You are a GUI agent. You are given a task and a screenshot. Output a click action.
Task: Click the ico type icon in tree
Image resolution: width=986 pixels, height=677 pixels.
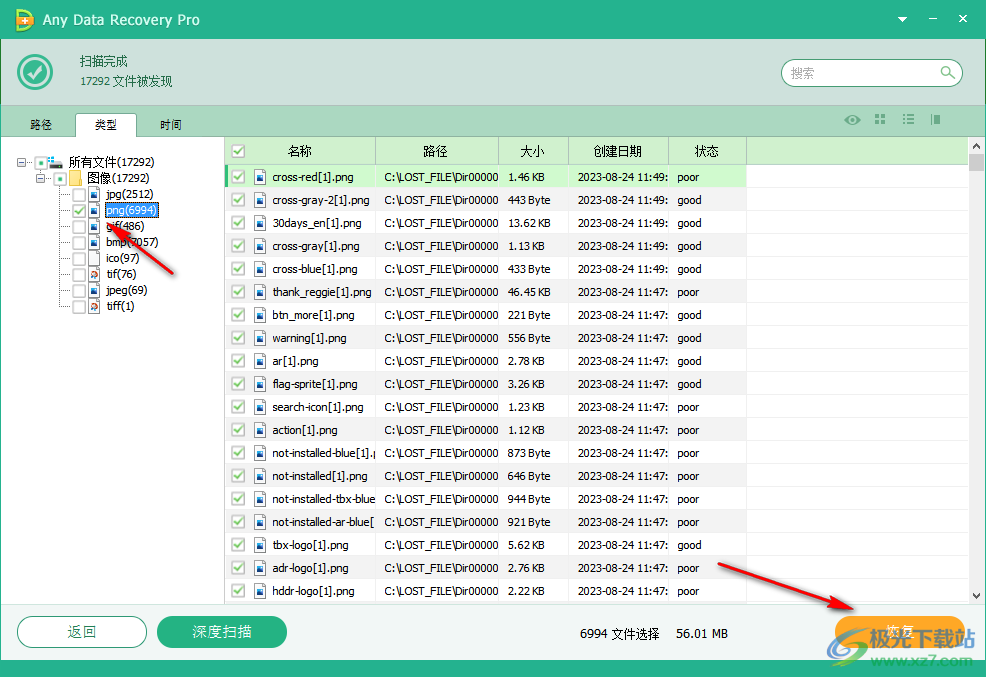(x=94, y=258)
